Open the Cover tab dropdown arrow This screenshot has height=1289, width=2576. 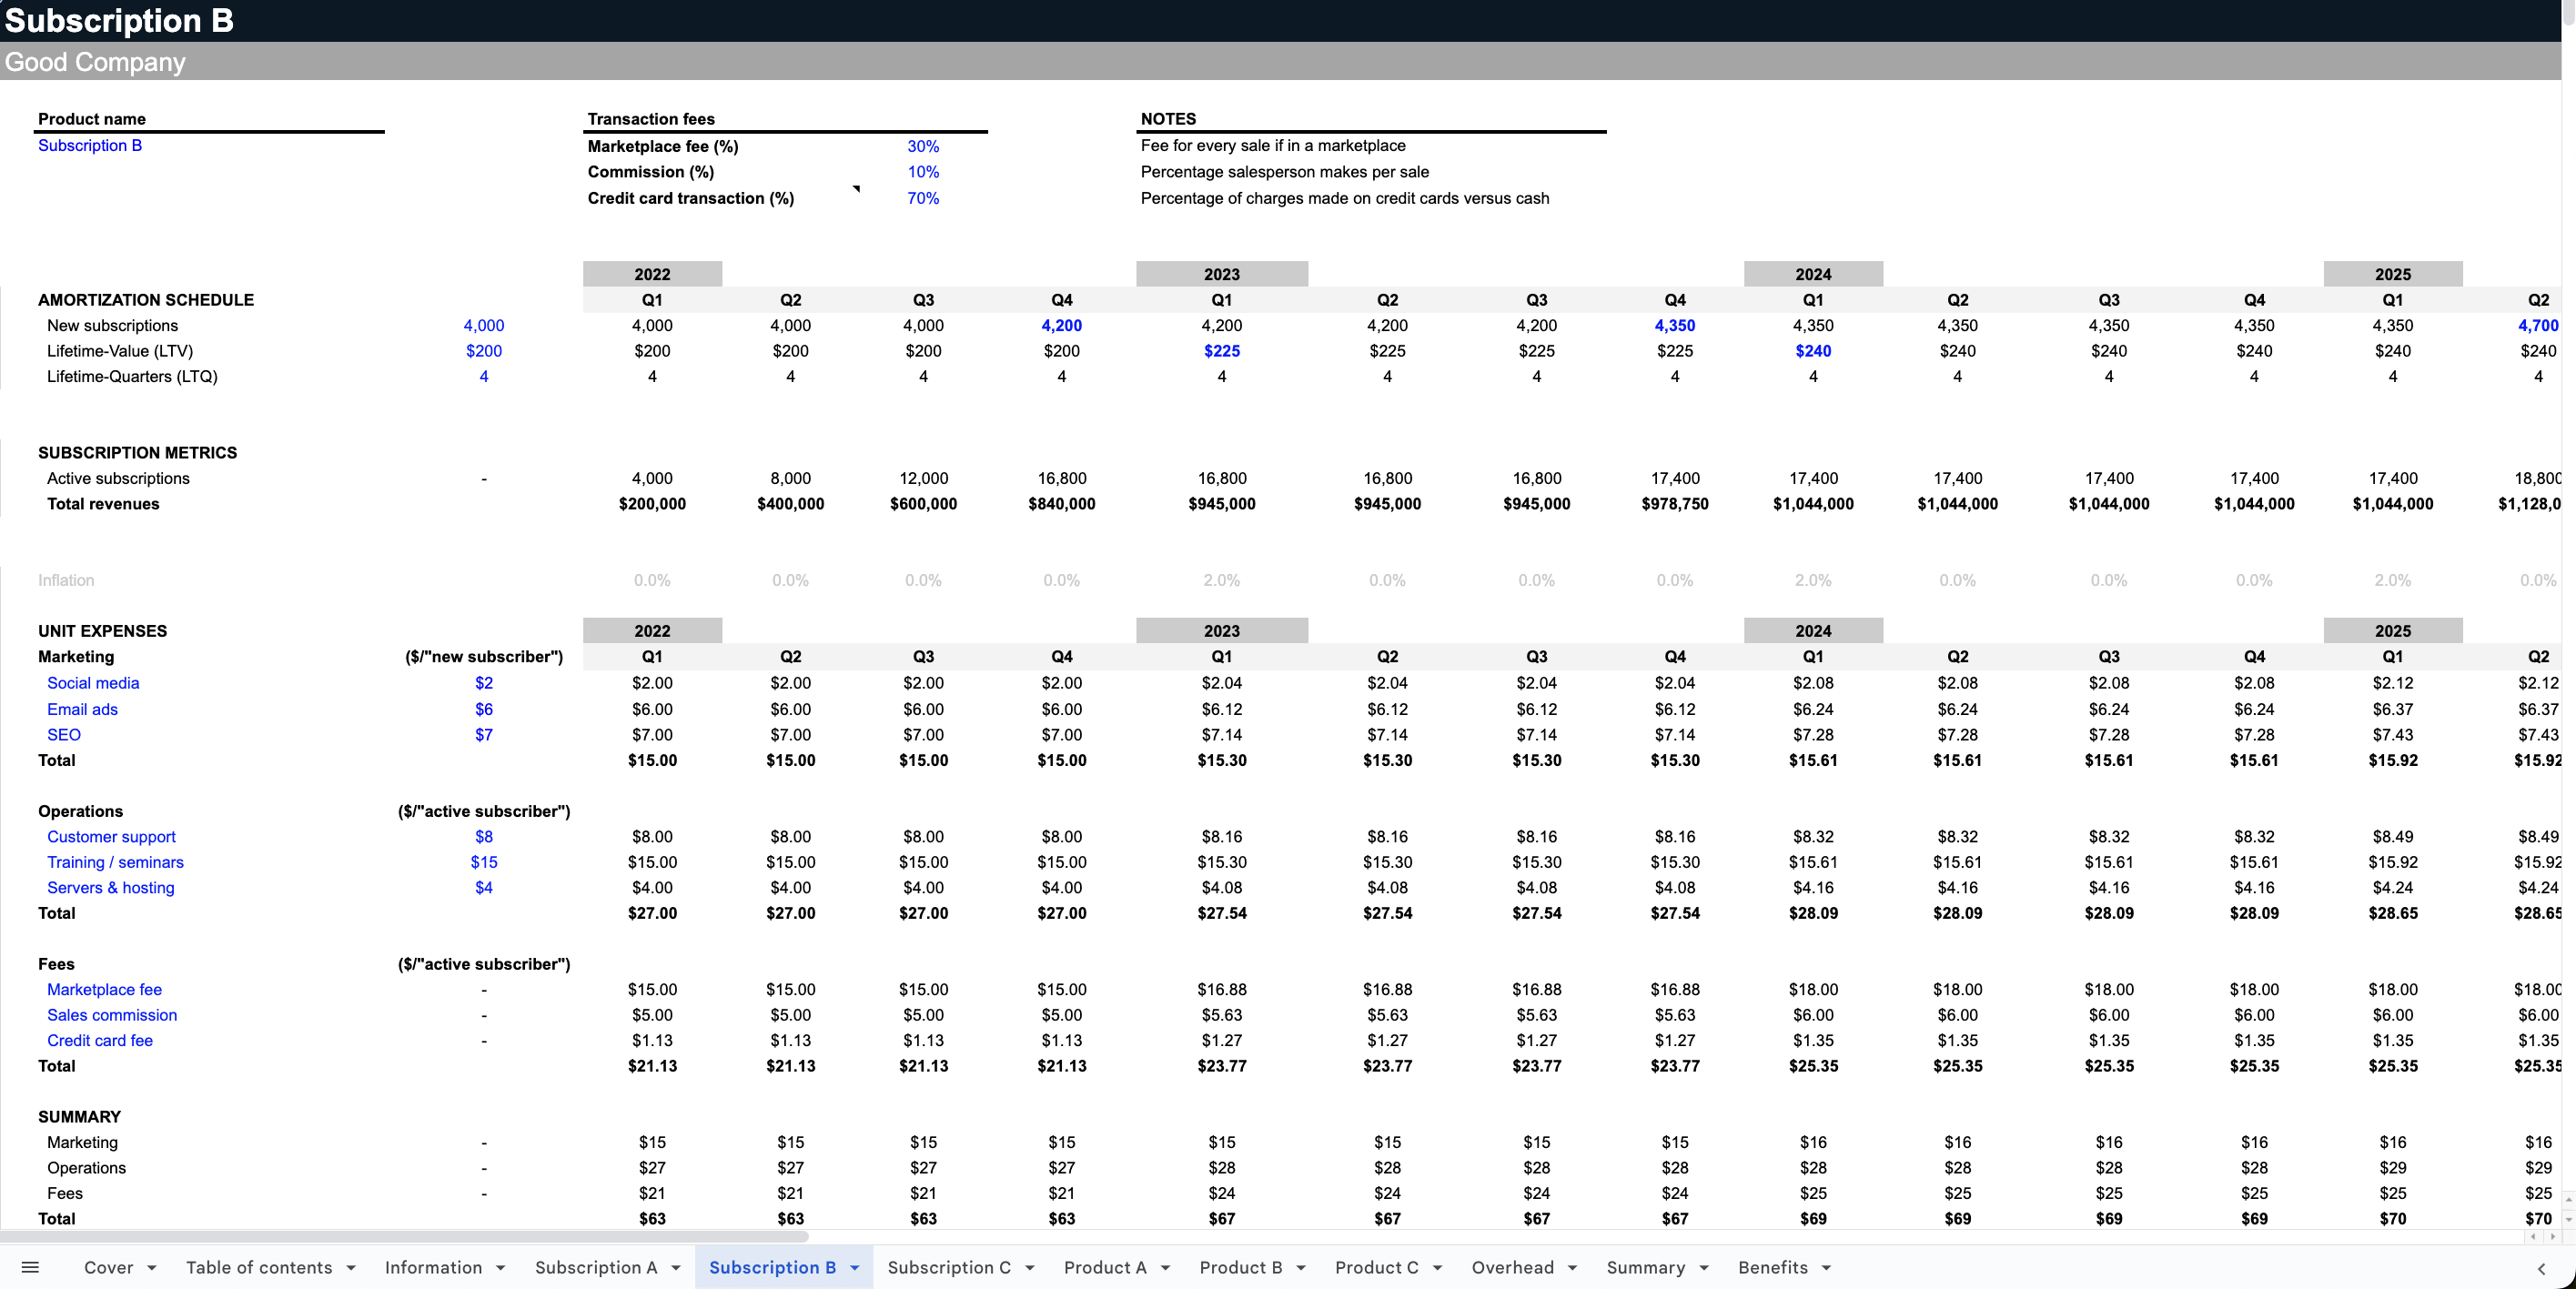click(152, 1267)
